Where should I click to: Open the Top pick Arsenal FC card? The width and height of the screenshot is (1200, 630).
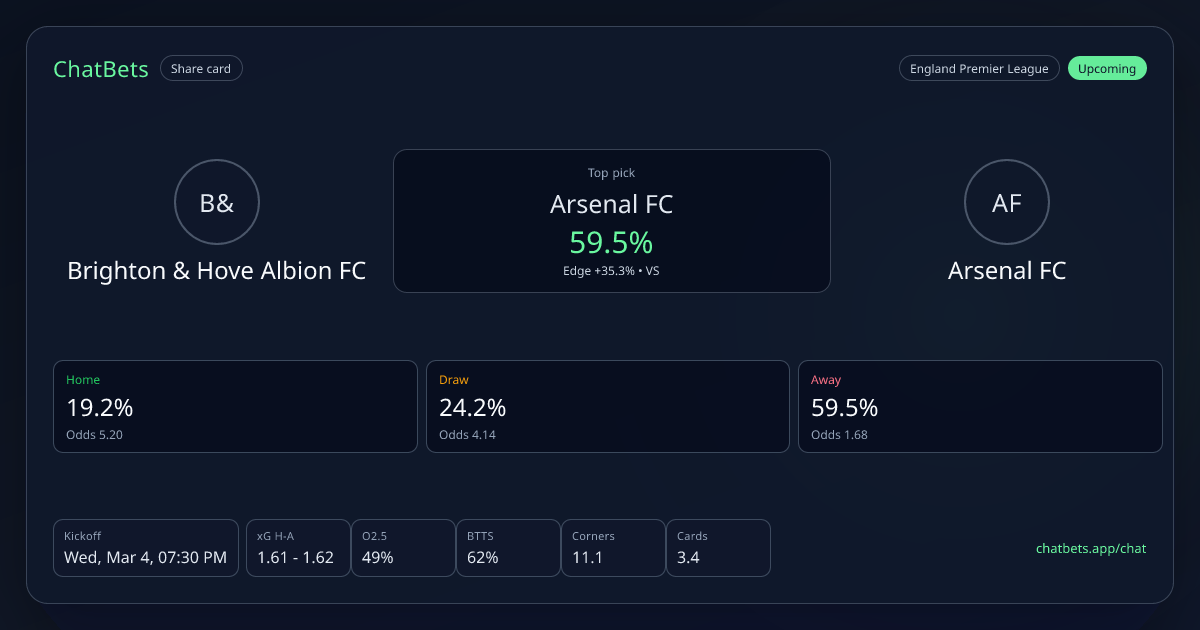[611, 220]
